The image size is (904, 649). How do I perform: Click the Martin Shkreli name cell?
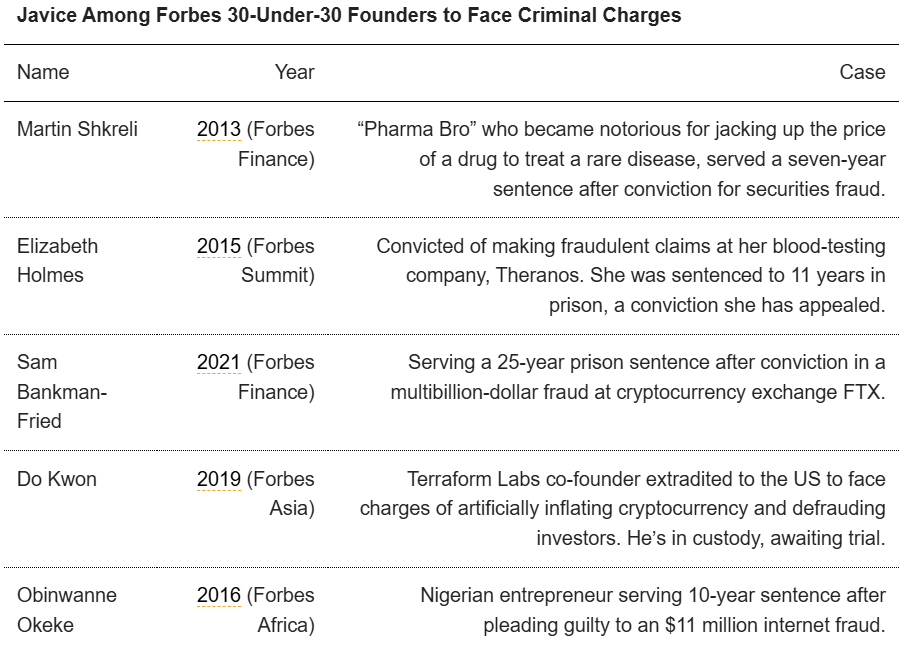(x=77, y=129)
